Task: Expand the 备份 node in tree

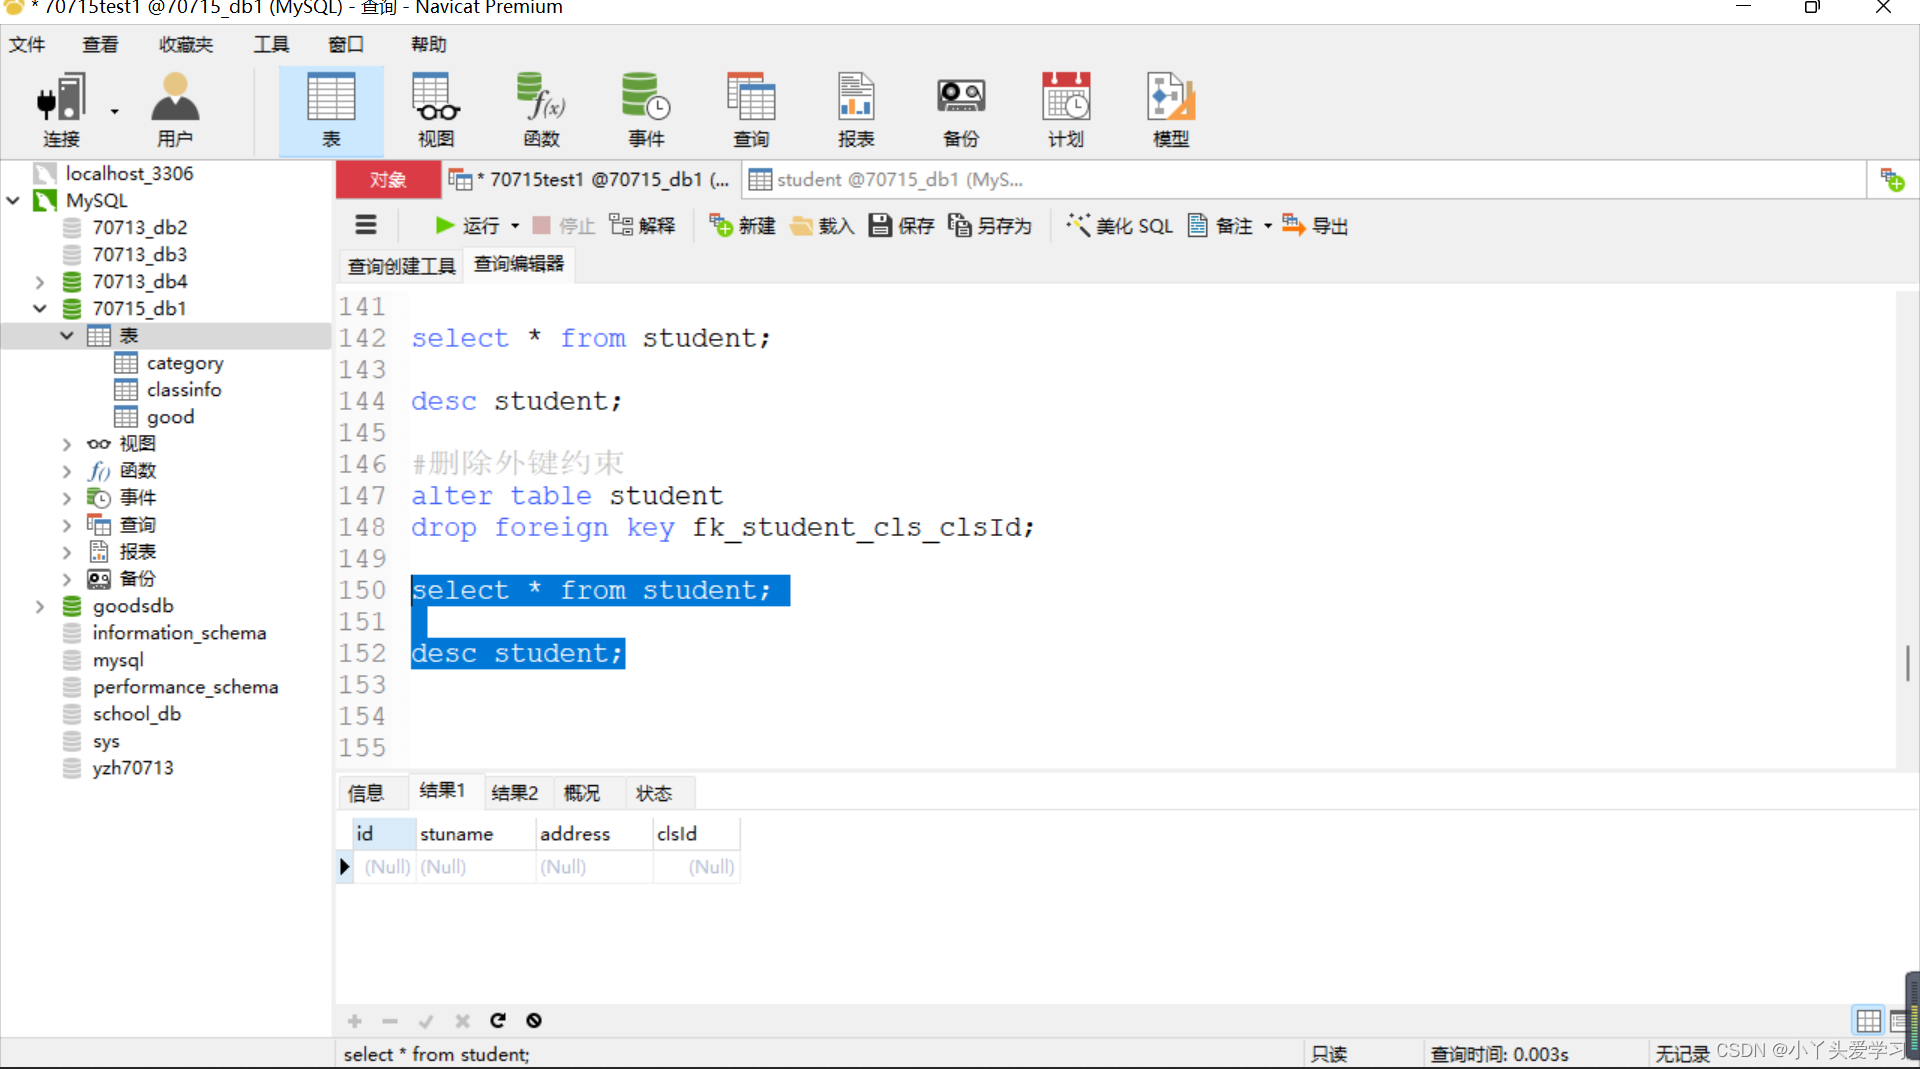Action: pyautogui.click(x=67, y=579)
